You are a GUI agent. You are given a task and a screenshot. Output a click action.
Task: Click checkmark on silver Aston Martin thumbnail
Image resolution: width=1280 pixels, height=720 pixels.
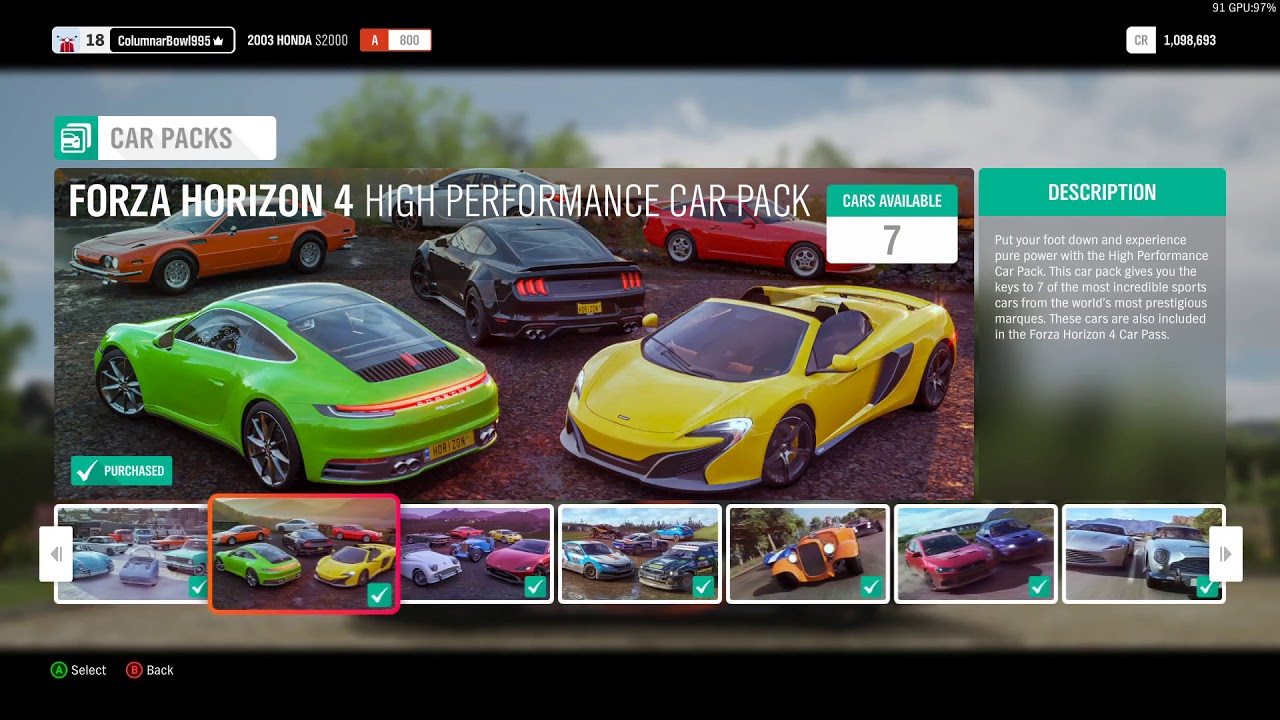click(1207, 587)
